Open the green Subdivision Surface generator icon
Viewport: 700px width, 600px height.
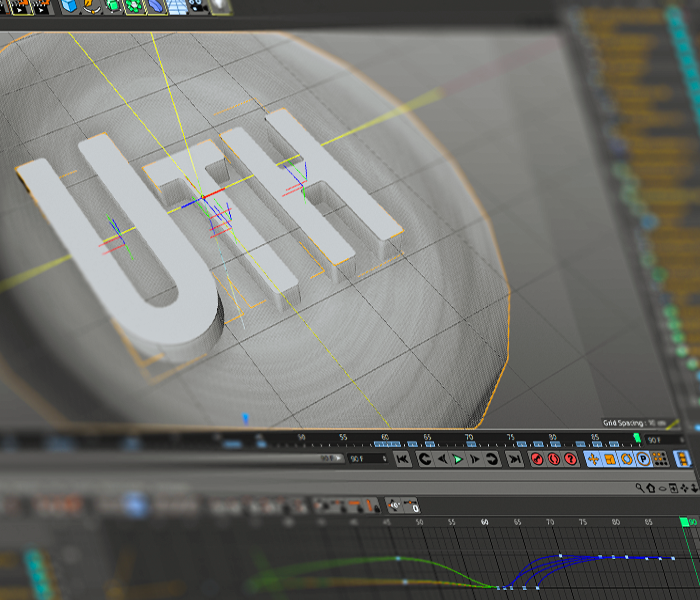coord(112,6)
